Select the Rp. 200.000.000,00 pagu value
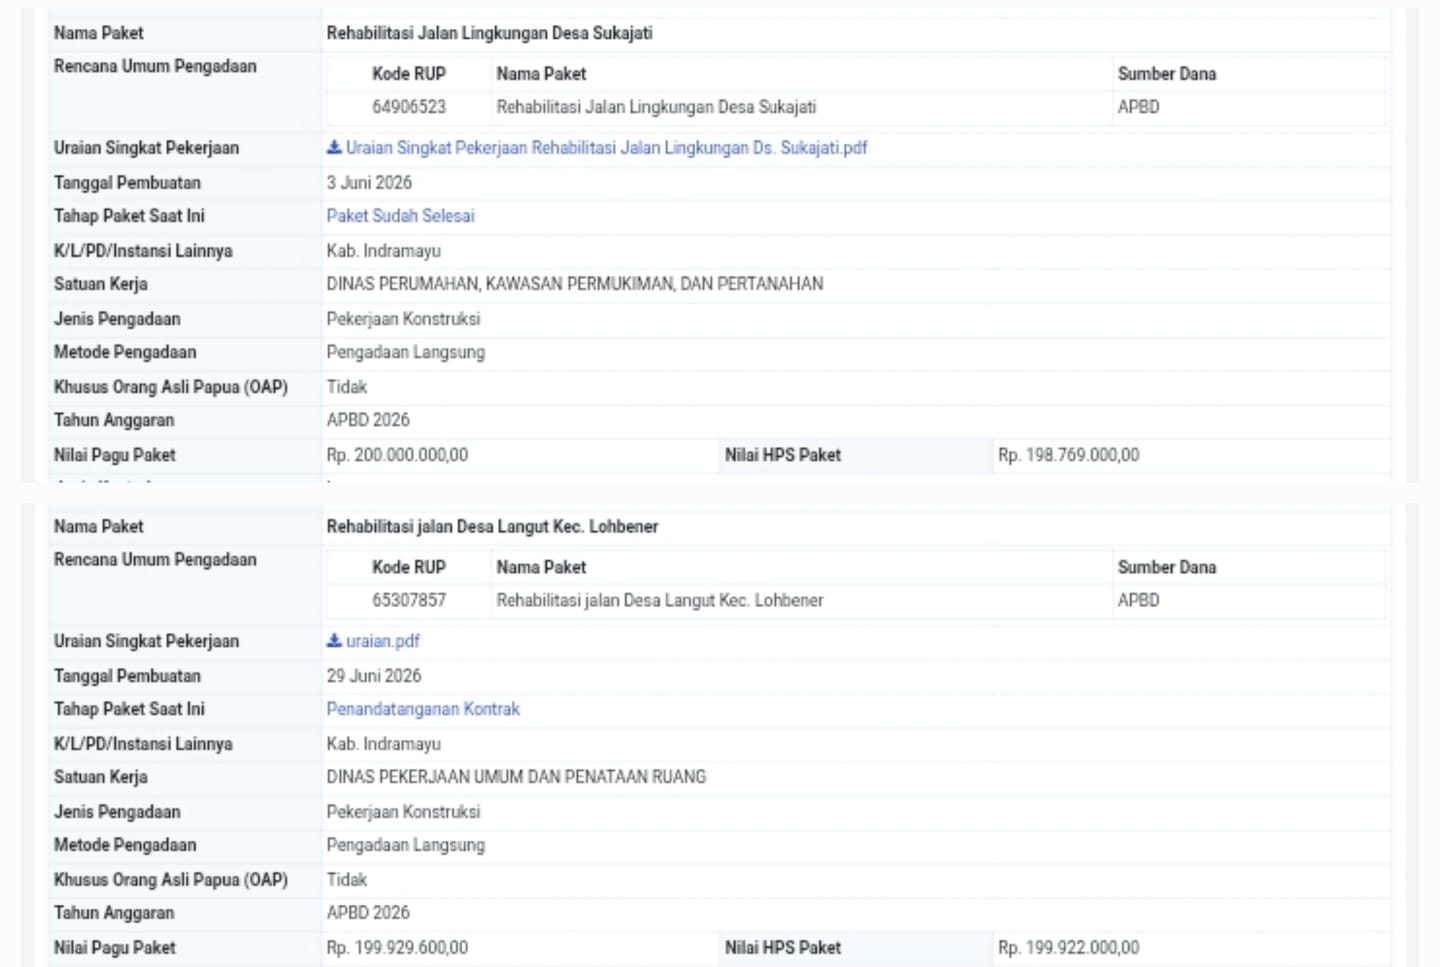Viewport: 1440px width, 967px height. pyautogui.click(x=397, y=455)
